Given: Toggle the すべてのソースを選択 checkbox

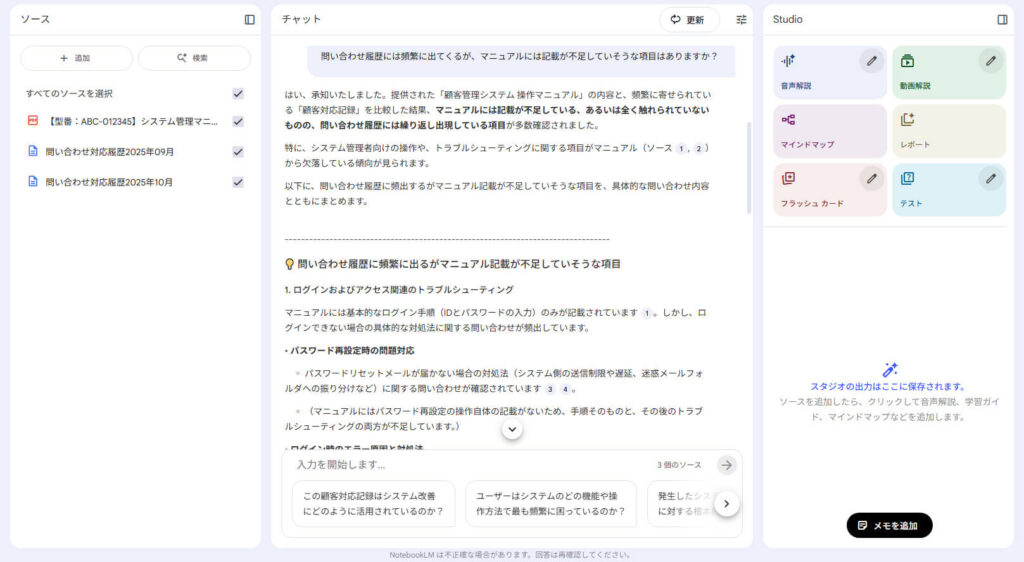Looking at the screenshot, I should coord(238,93).
